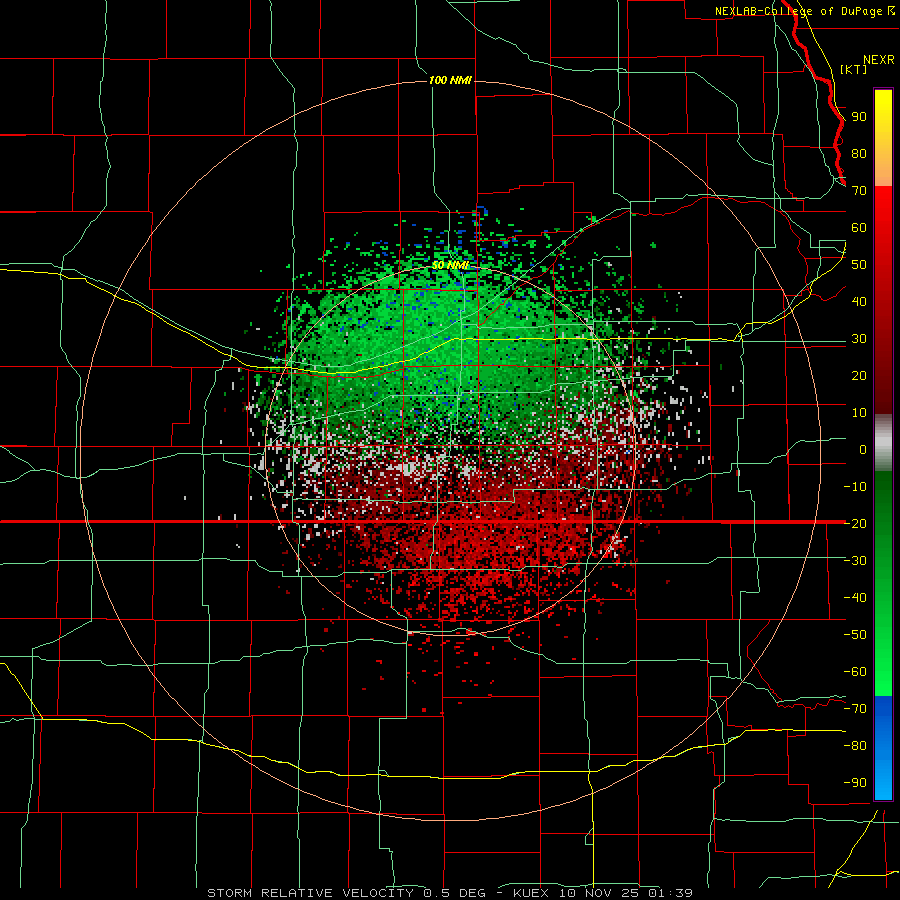Click the [KT] units label

[x=854, y=69]
